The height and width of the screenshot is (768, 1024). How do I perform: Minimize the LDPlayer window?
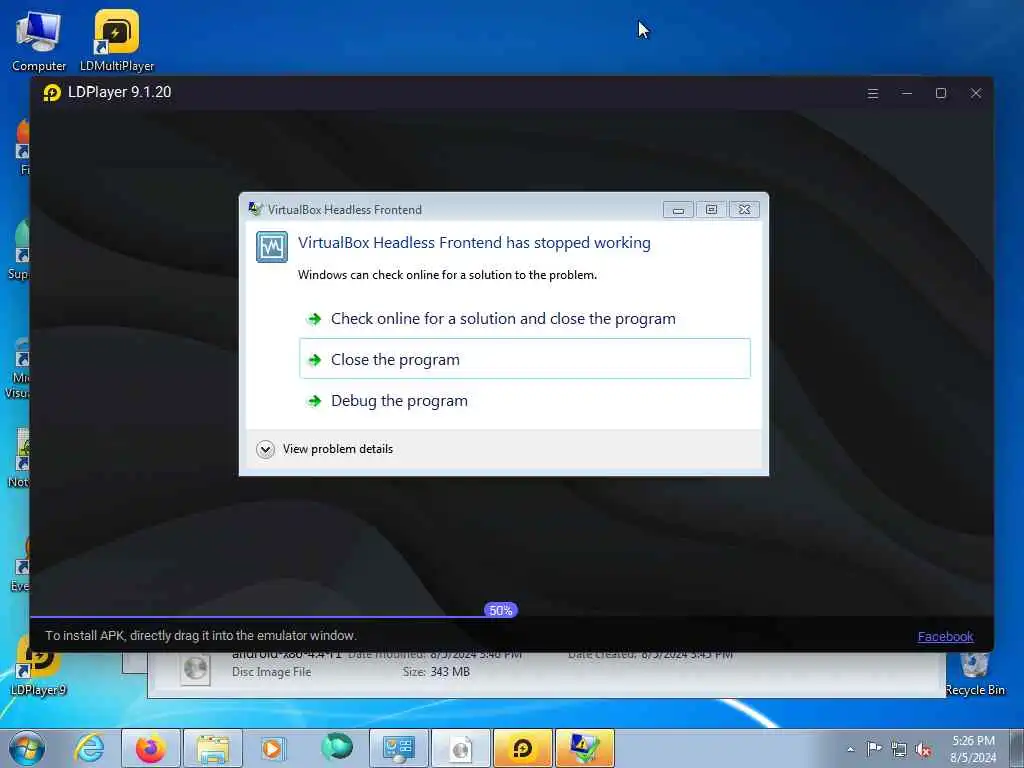pyautogui.click(x=906, y=93)
